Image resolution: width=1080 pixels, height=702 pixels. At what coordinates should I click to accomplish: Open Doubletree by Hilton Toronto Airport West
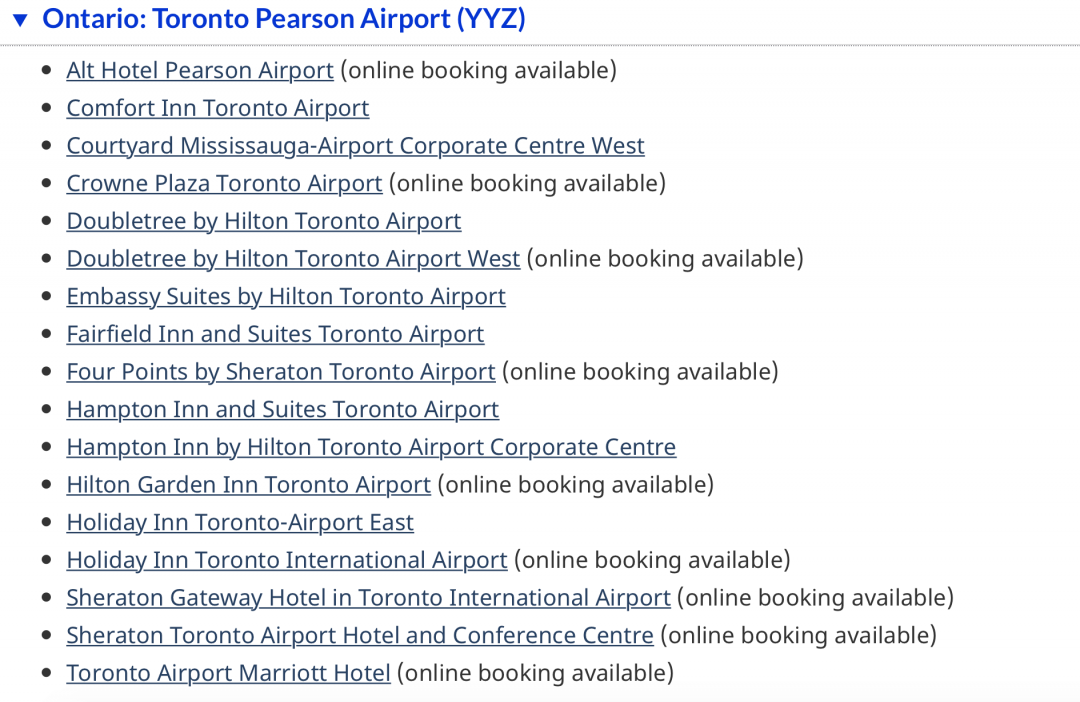[293, 259]
